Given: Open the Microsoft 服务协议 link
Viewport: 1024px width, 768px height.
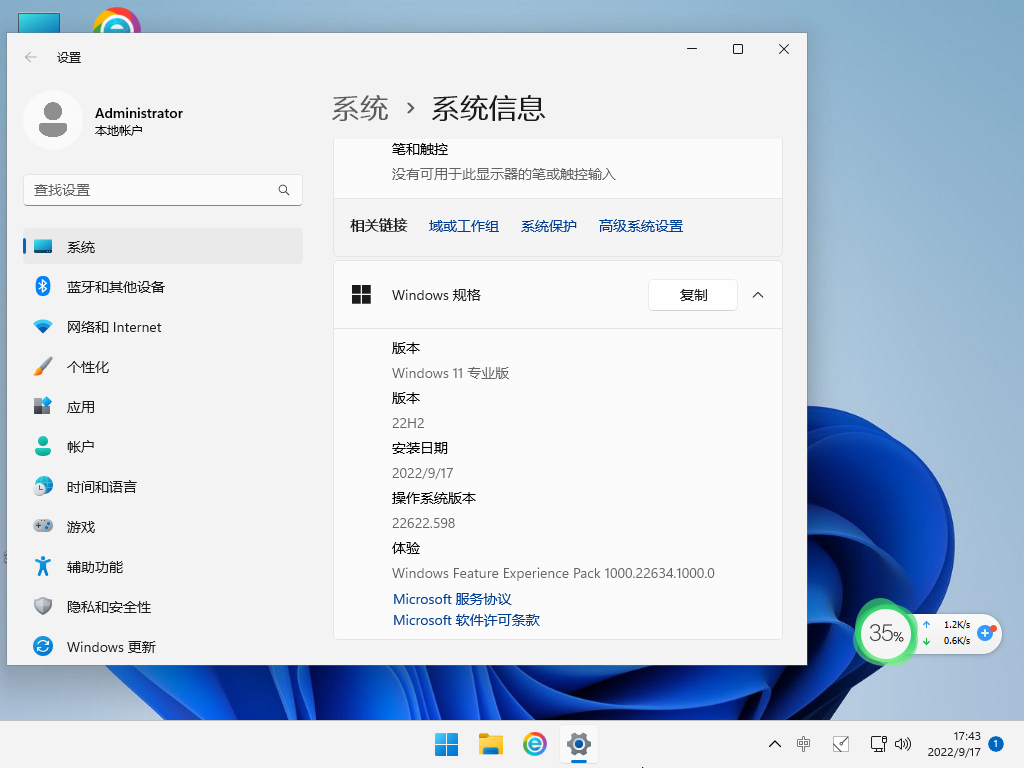Looking at the screenshot, I should click(465, 597).
